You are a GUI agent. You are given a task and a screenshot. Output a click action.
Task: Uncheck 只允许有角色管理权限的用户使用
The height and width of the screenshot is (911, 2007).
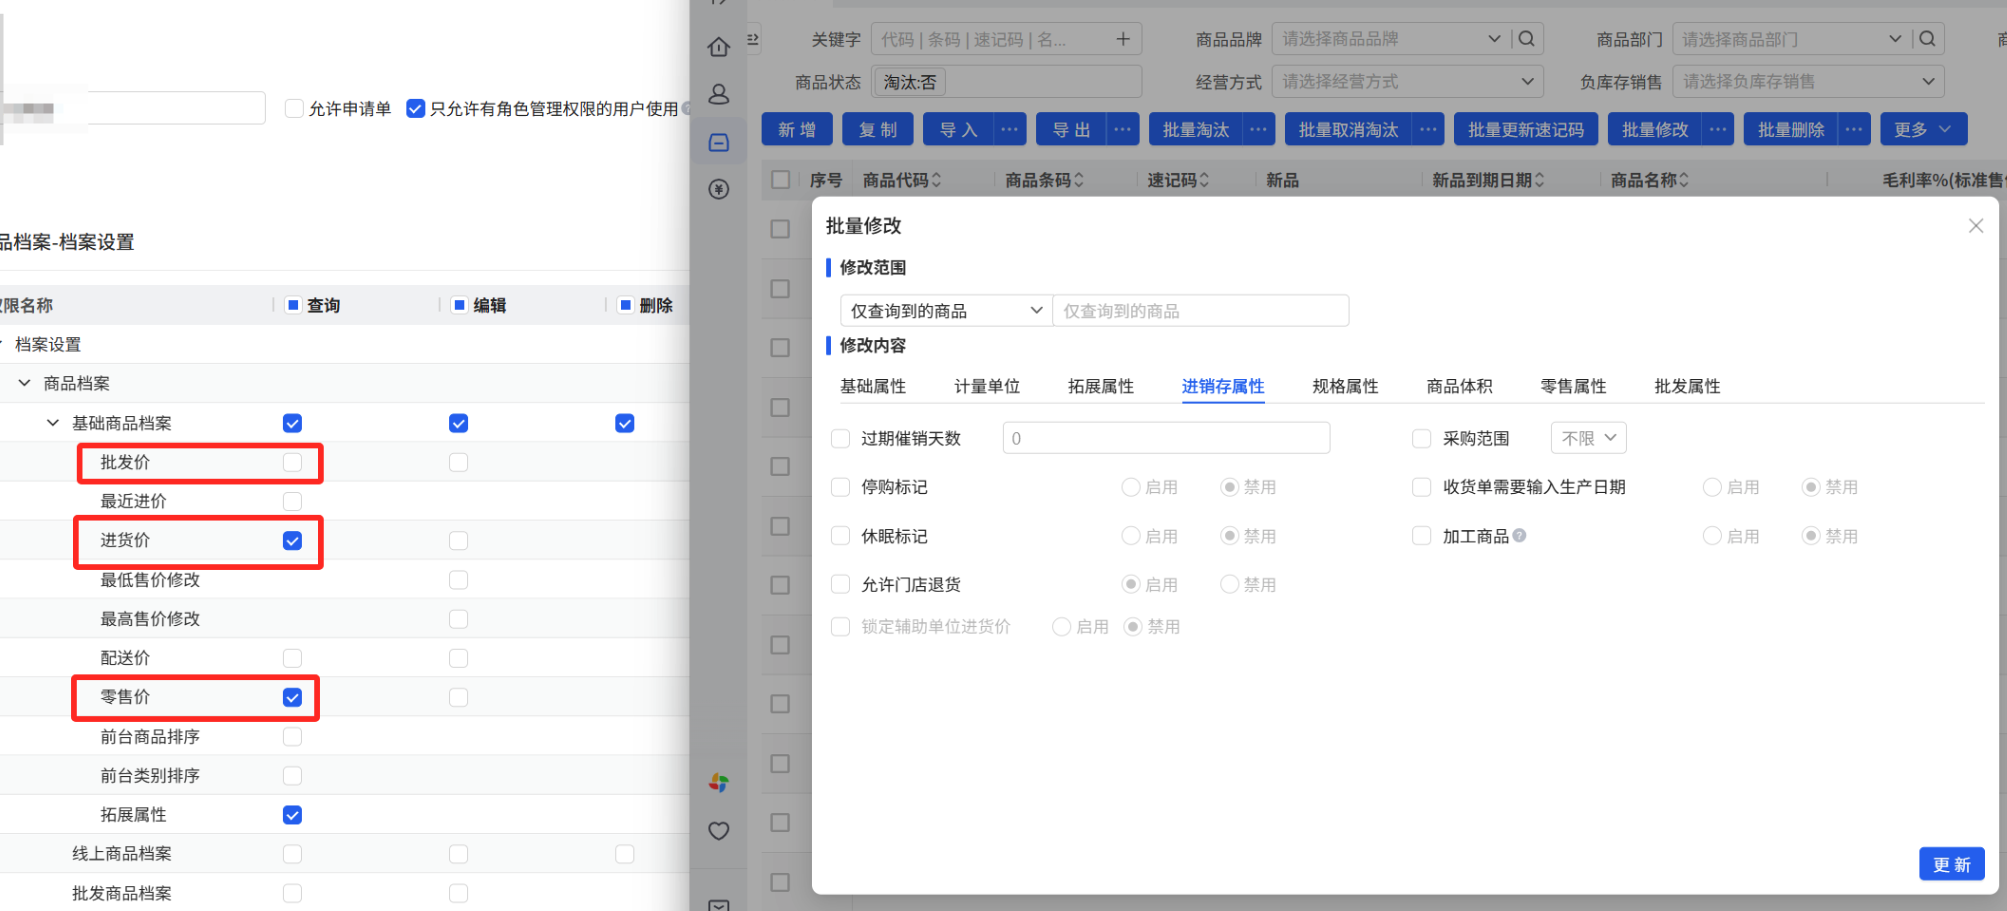tap(416, 108)
